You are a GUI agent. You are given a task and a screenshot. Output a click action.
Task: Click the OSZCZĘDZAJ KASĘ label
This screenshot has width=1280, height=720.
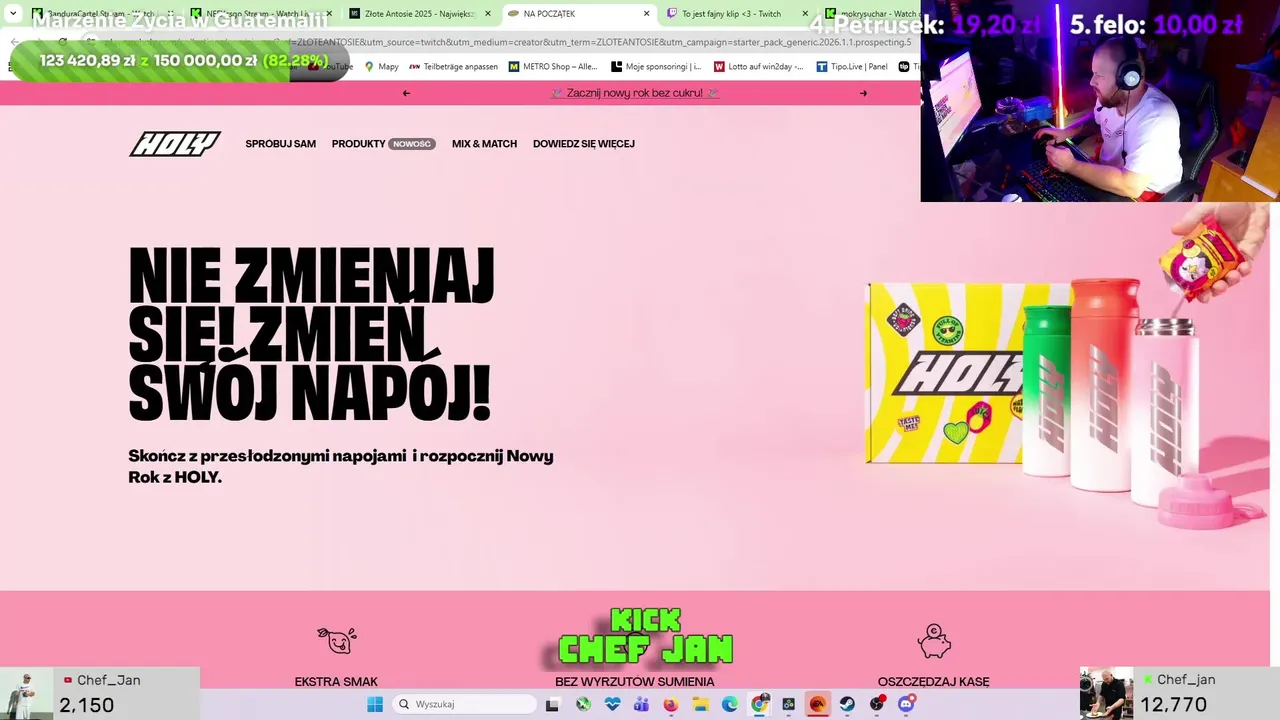(934, 682)
